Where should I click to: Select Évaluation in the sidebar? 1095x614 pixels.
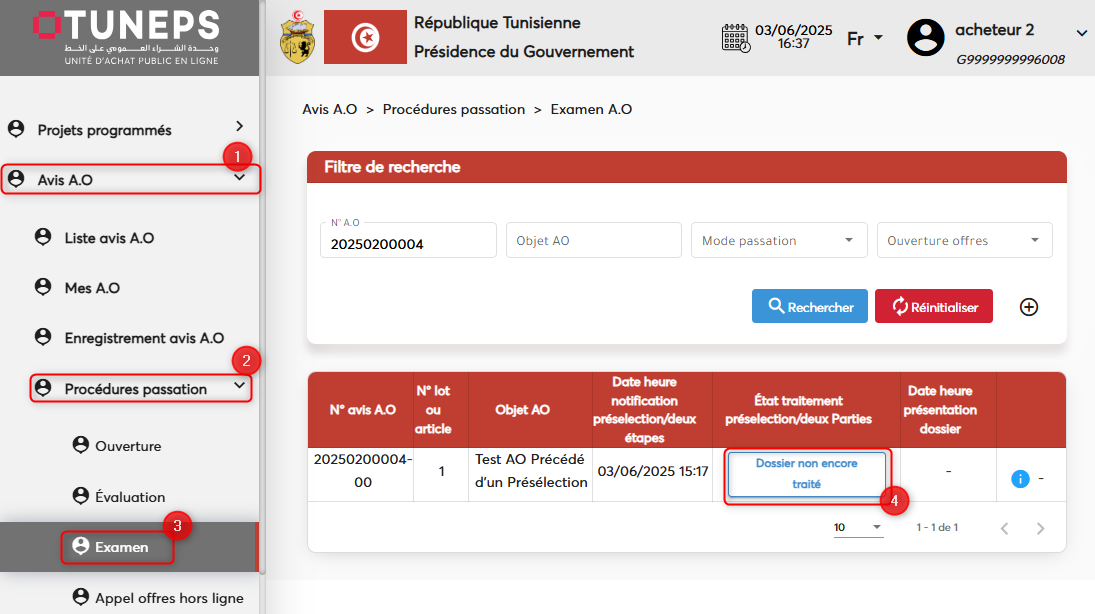click(130, 497)
